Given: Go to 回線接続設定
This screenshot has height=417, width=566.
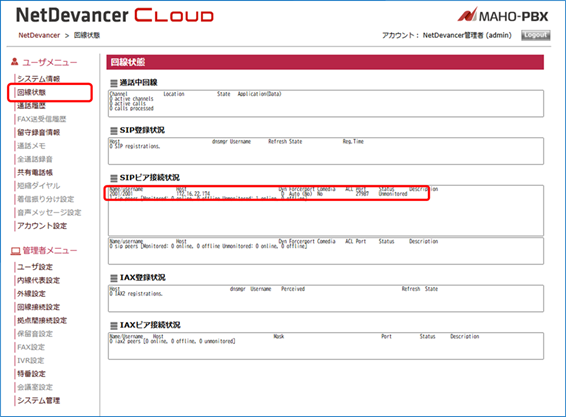Looking at the screenshot, I should [x=39, y=307].
